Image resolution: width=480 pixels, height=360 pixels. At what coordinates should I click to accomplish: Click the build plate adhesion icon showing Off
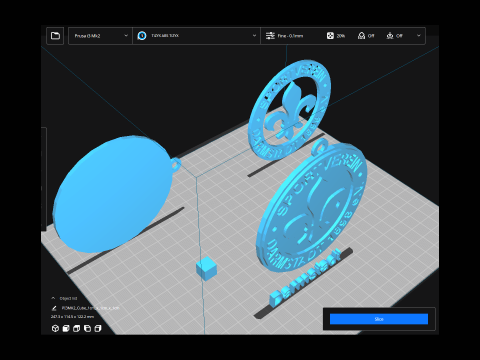click(x=390, y=36)
